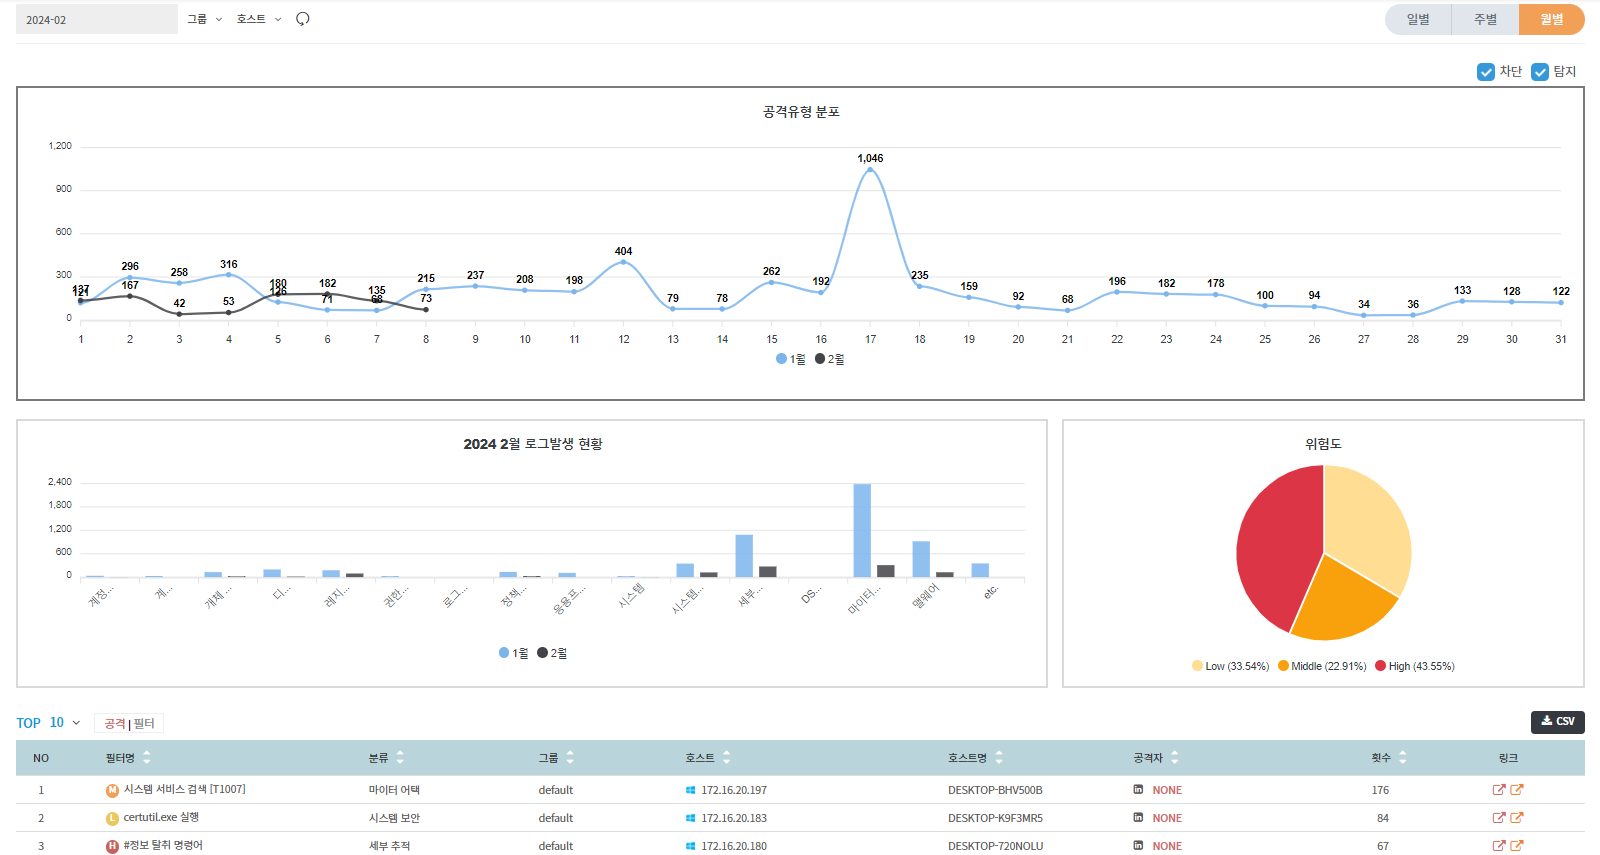Download the table with the CSV button
This screenshot has height=855, width=1600.
1557,721
